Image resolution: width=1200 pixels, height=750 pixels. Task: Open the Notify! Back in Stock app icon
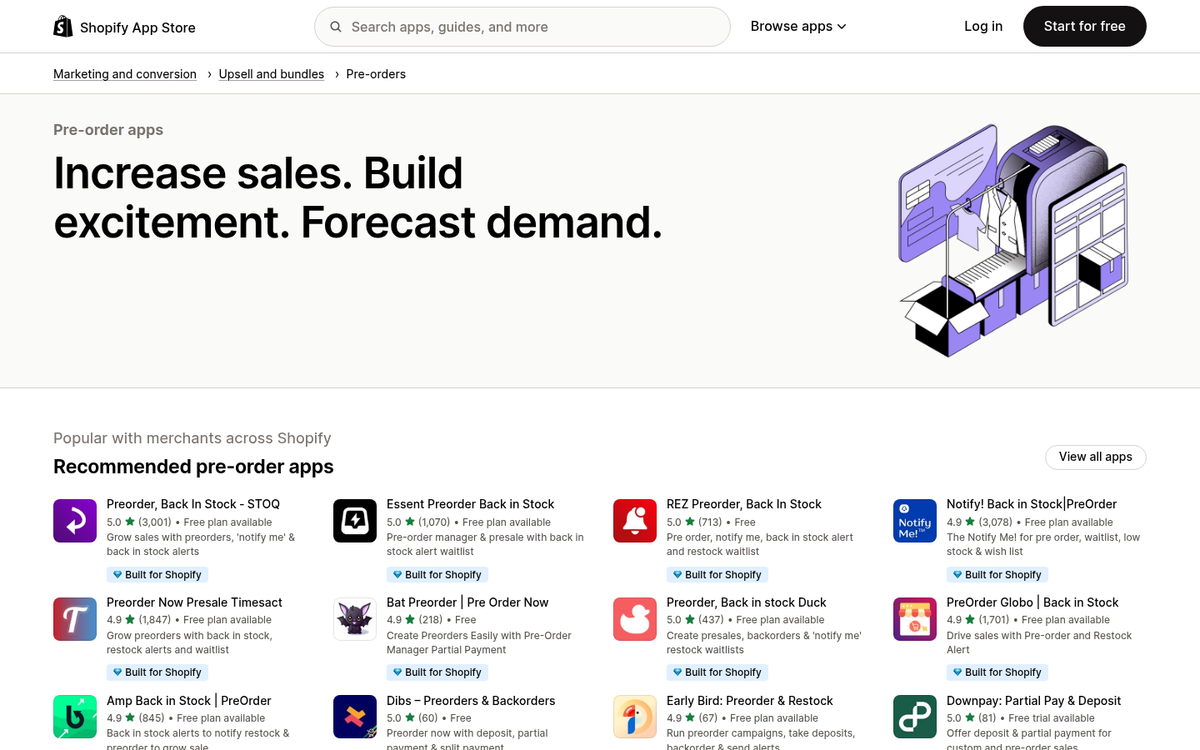[914, 520]
